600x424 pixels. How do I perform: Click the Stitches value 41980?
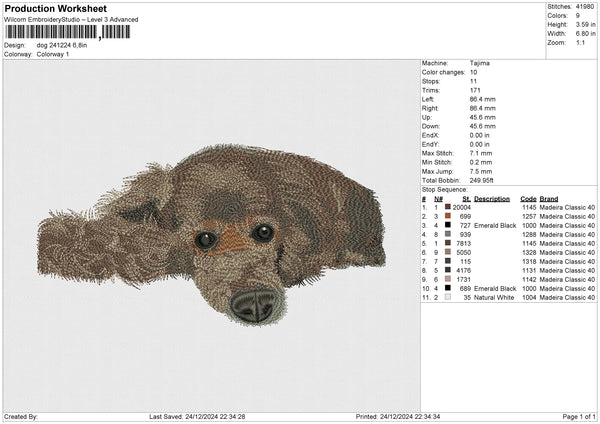[586, 6]
